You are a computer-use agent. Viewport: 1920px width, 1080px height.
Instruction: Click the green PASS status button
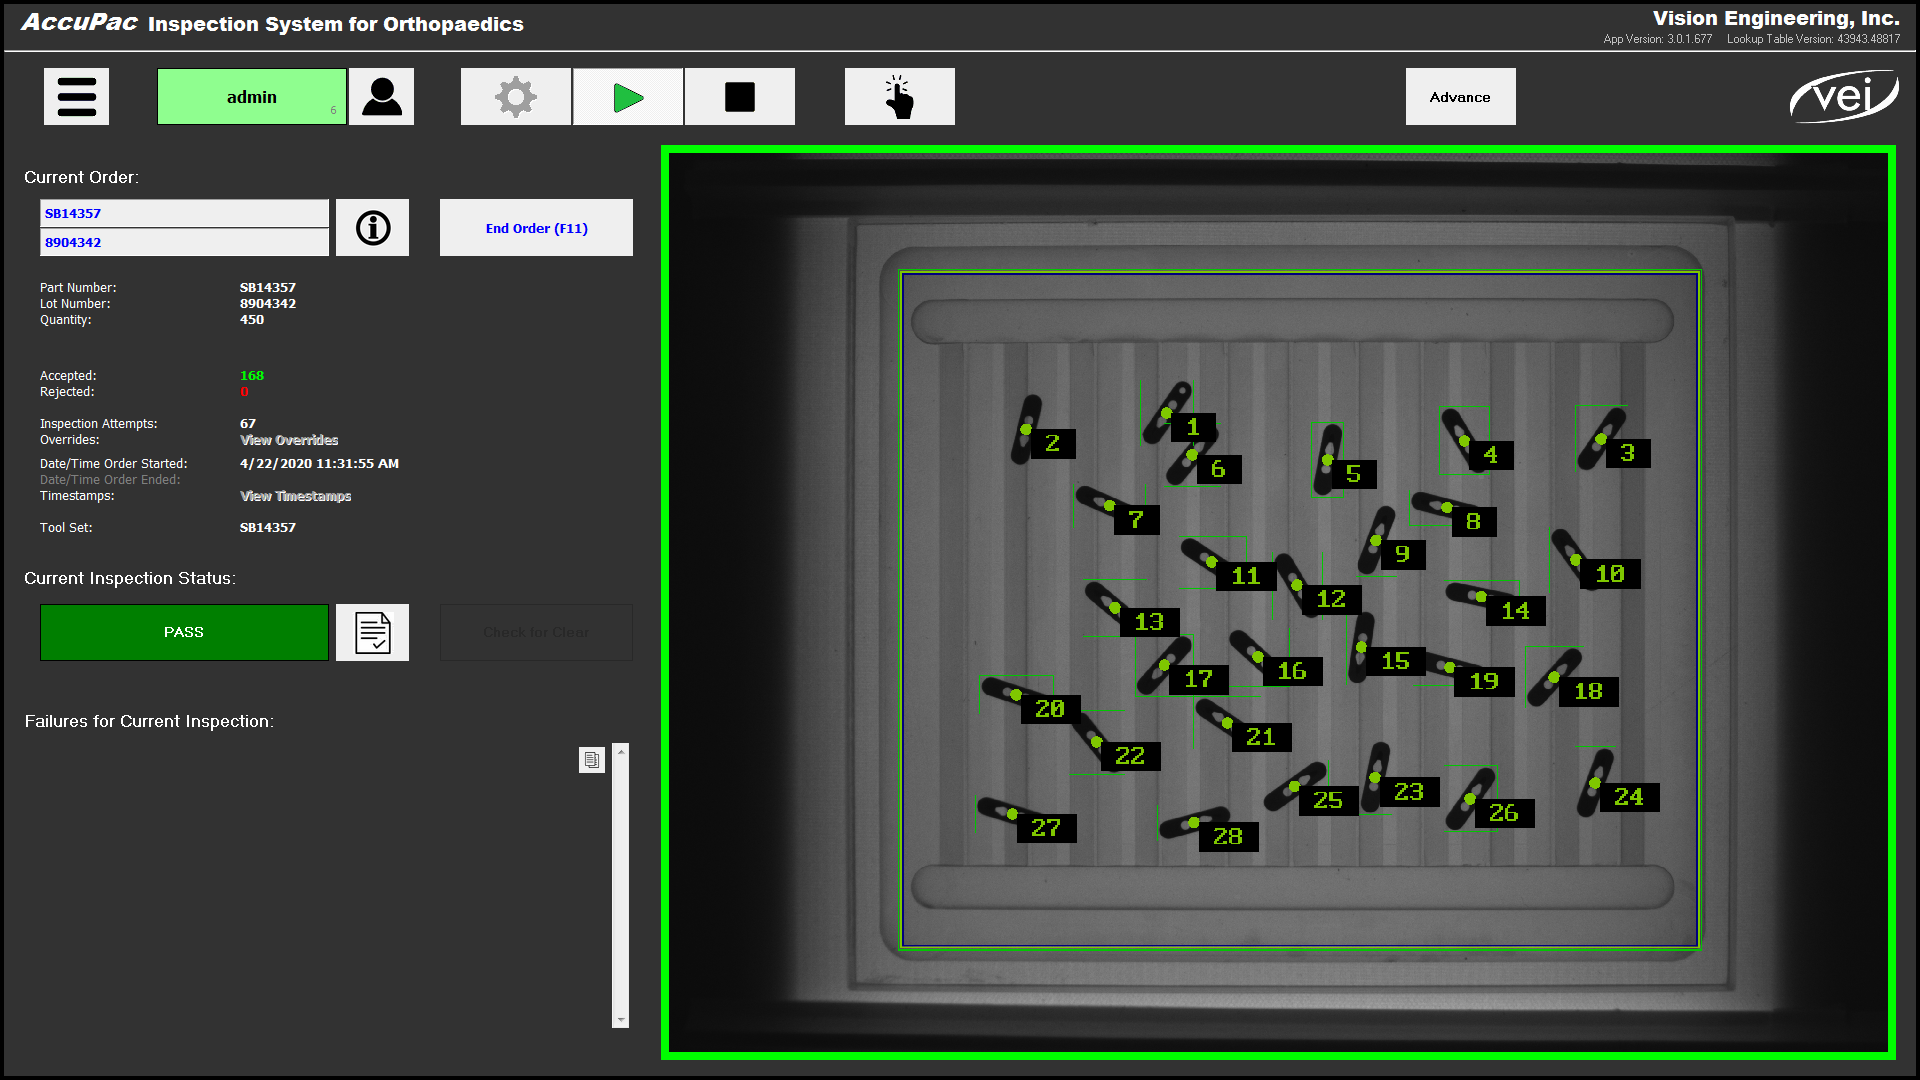point(184,632)
